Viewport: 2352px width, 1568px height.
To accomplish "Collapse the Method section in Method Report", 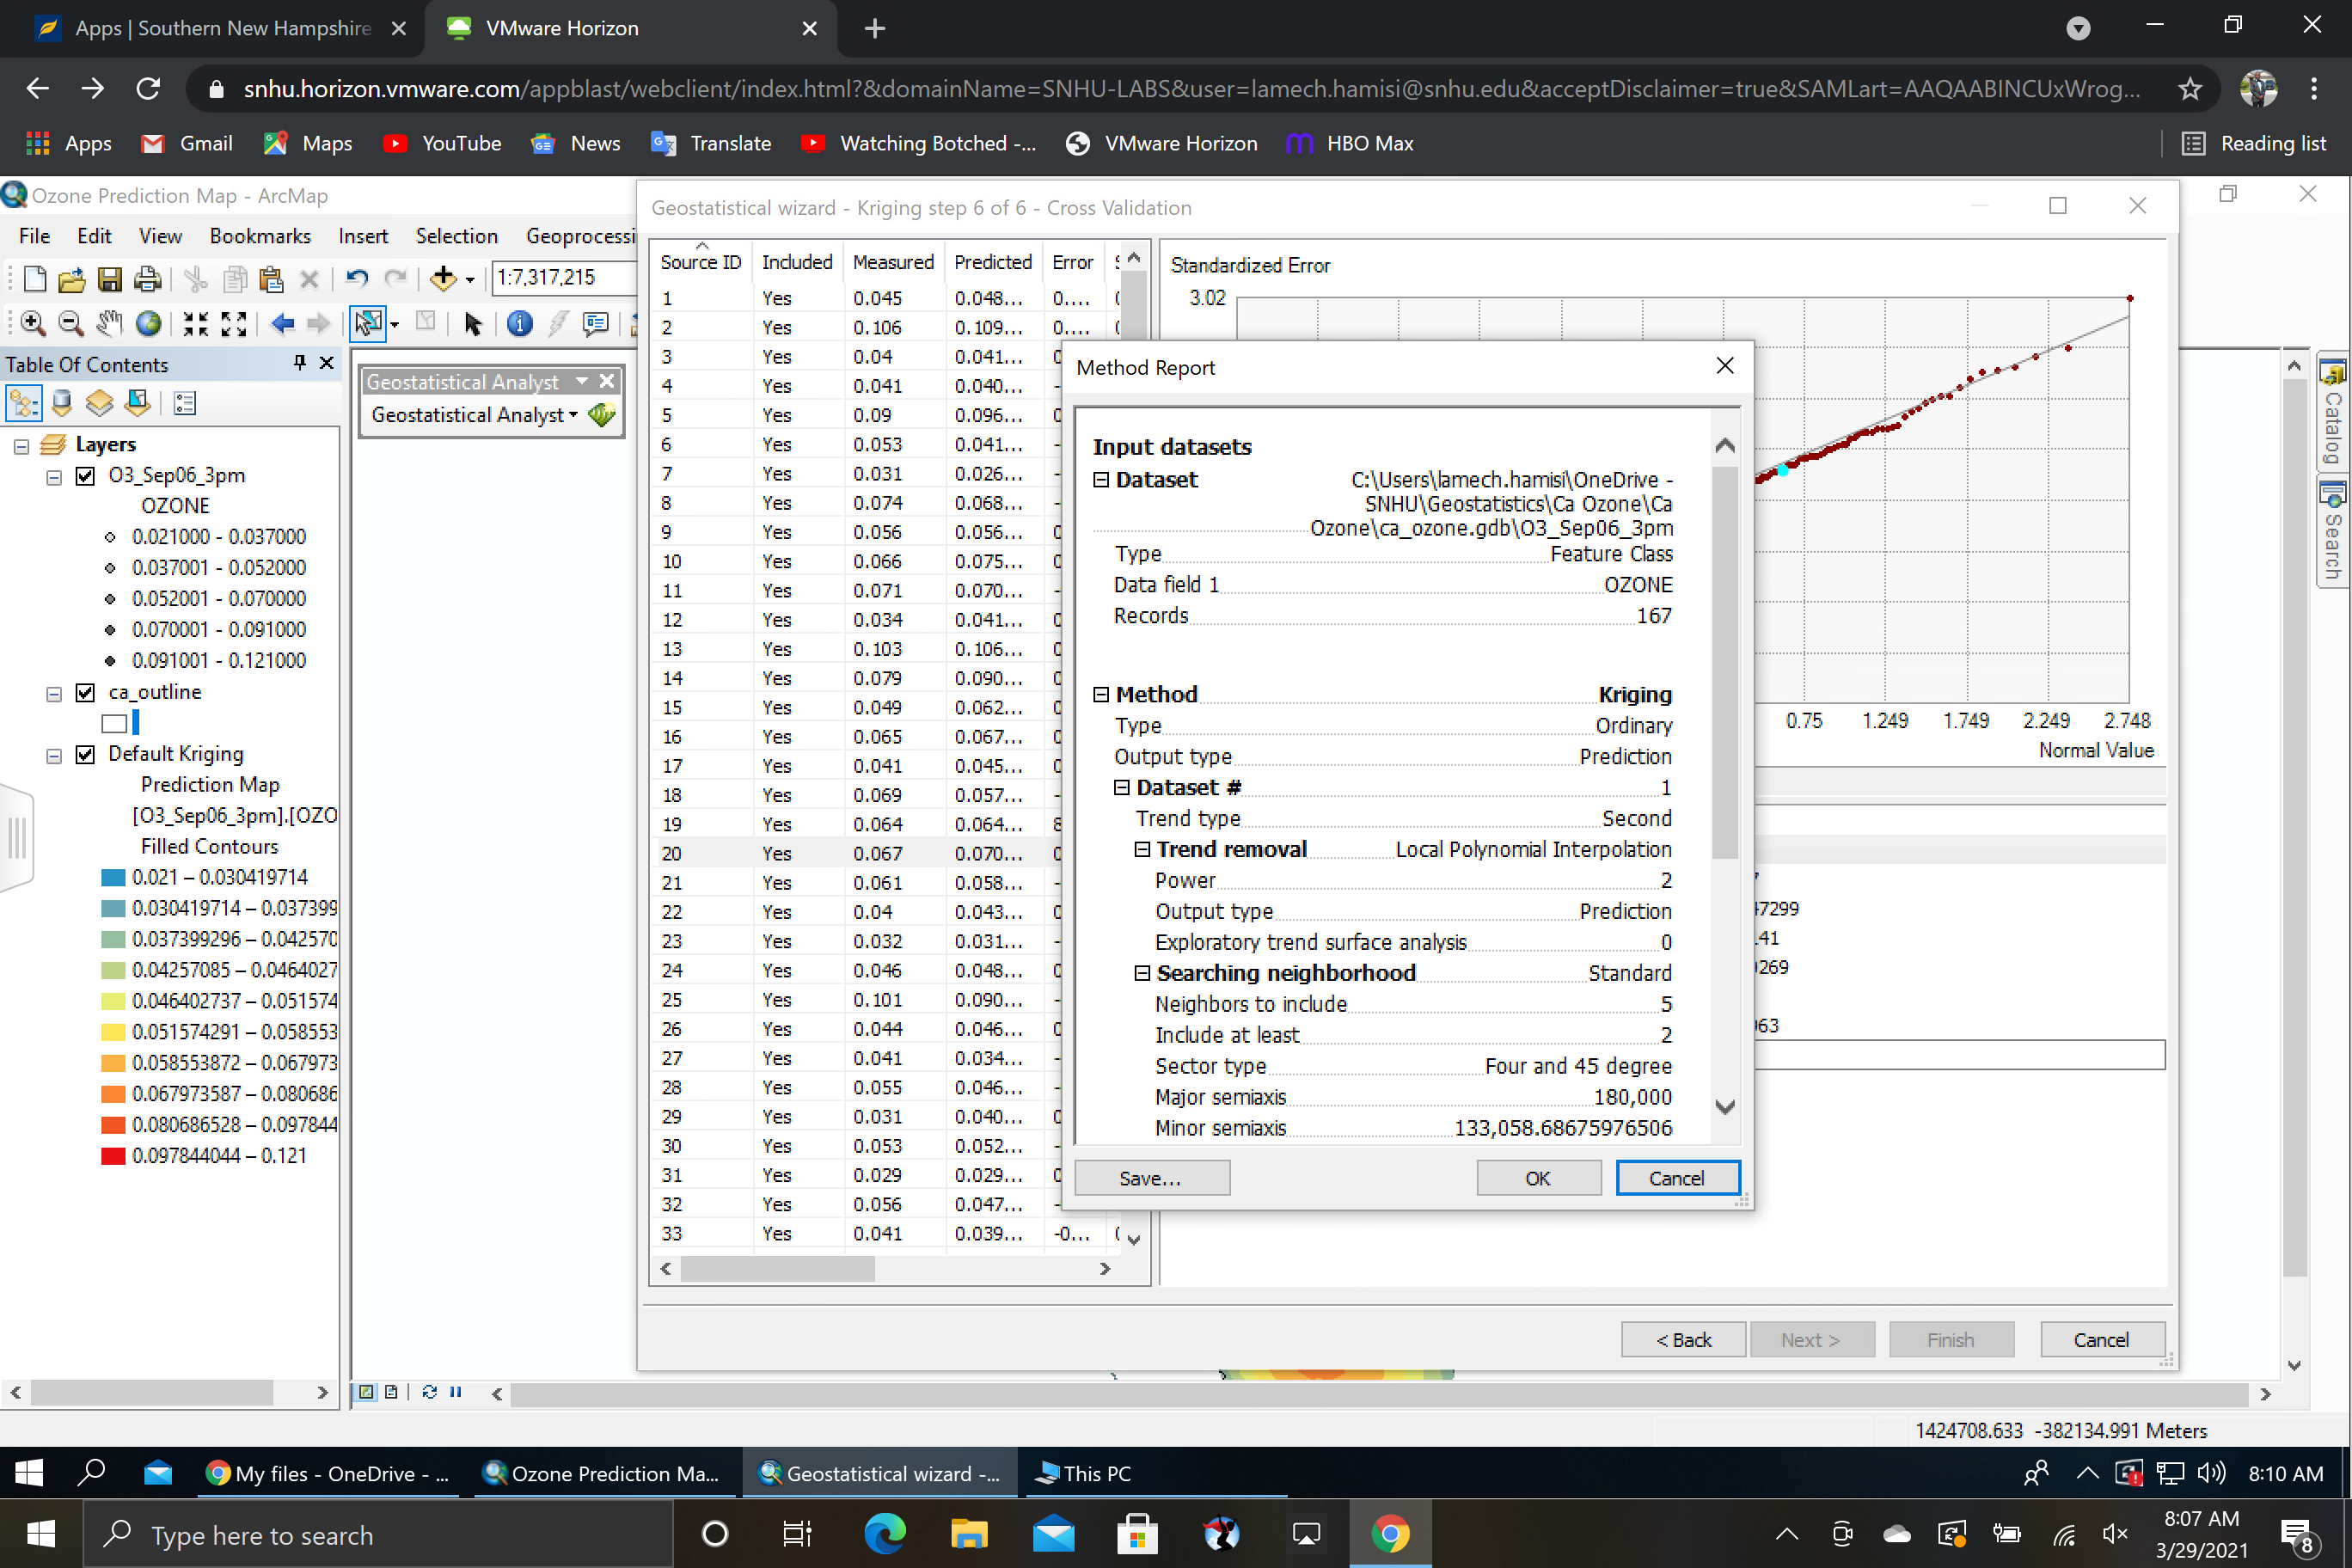I will pyautogui.click(x=1101, y=695).
